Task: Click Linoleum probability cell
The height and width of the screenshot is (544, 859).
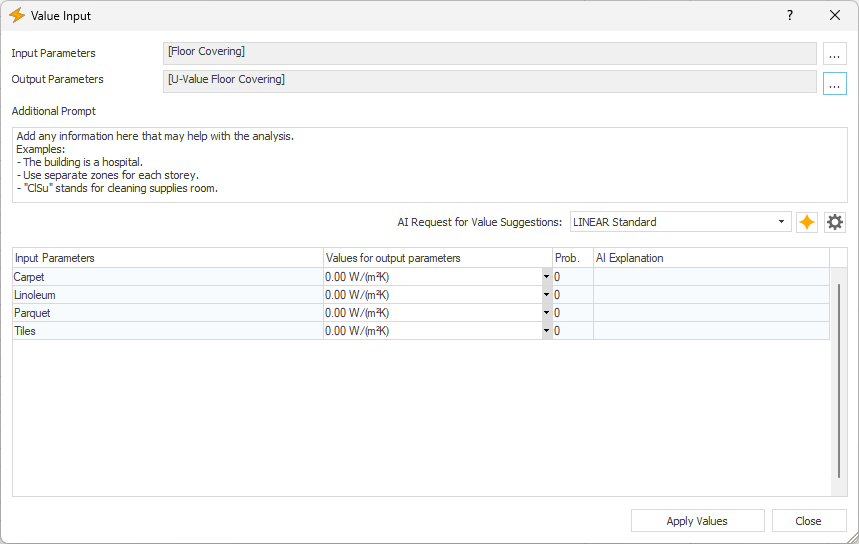Action: tap(572, 295)
